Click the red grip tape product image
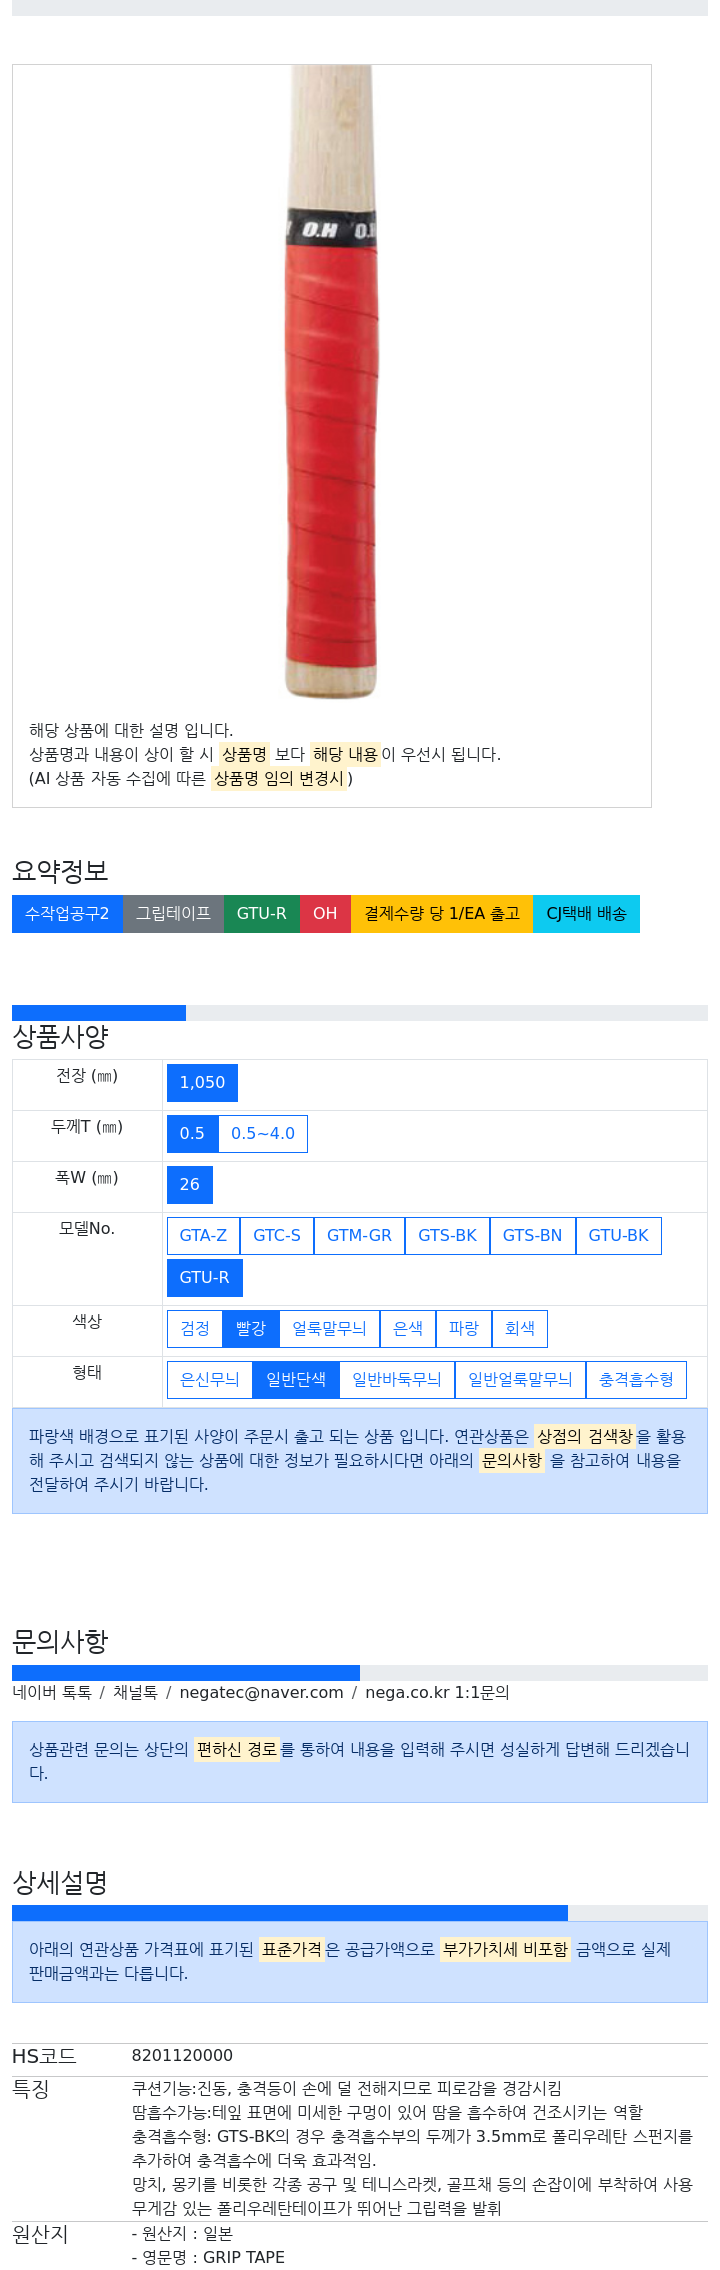 332,382
